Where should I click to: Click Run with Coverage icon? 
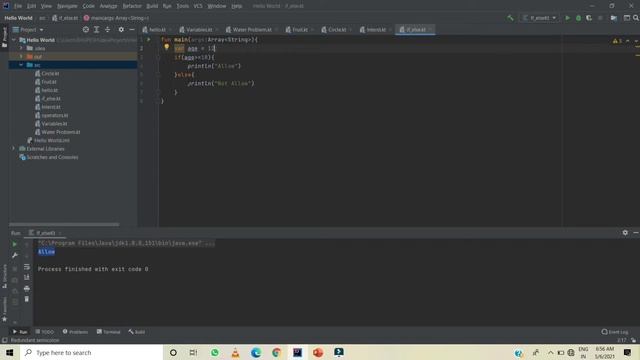tap(589, 18)
